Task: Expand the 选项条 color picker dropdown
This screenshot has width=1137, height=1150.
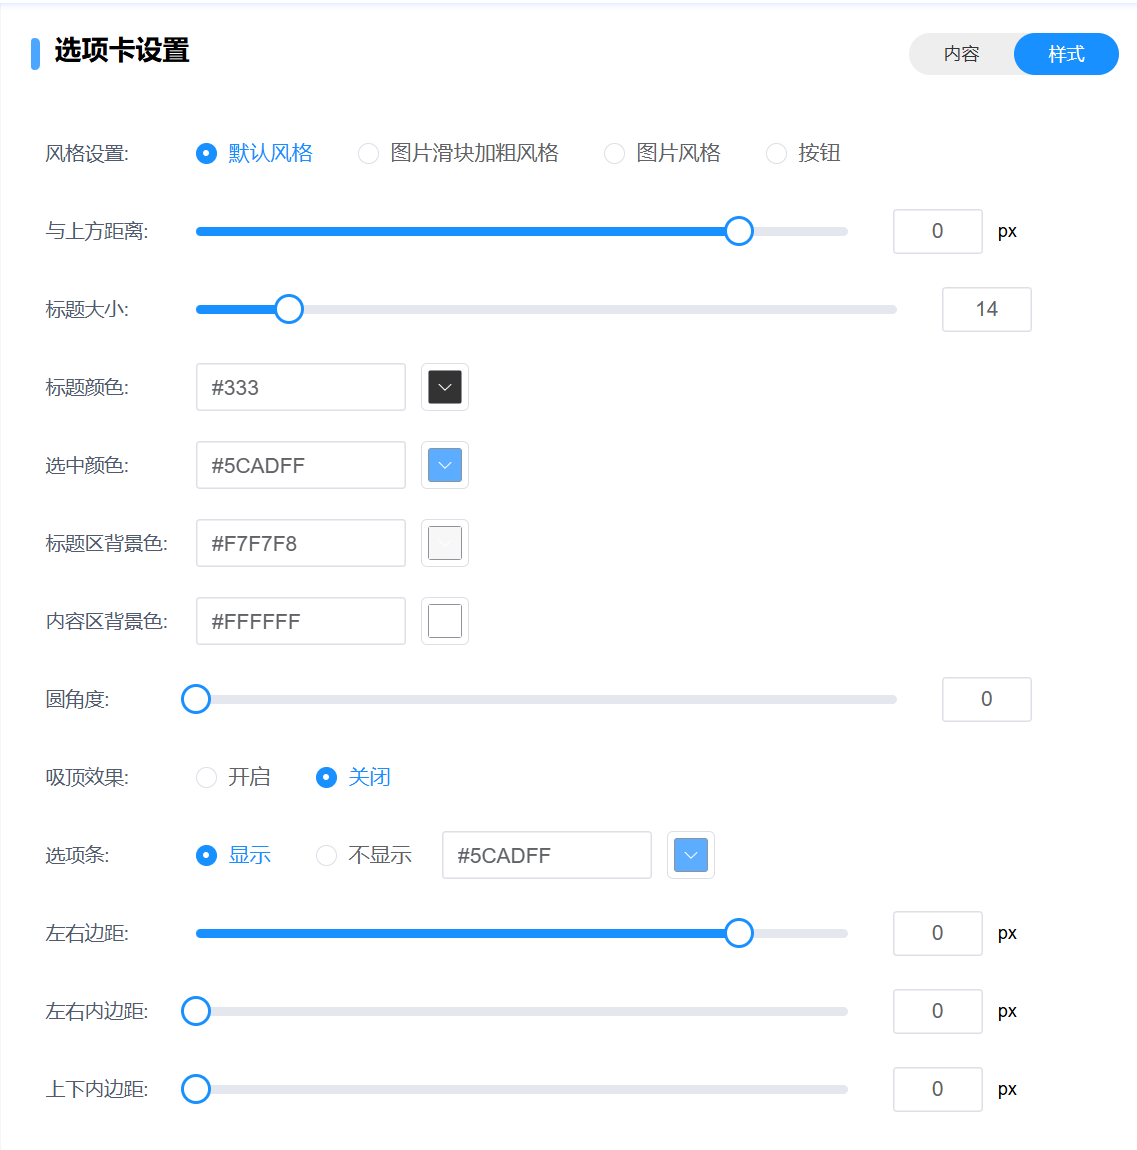Action: pyautogui.click(x=691, y=855)
